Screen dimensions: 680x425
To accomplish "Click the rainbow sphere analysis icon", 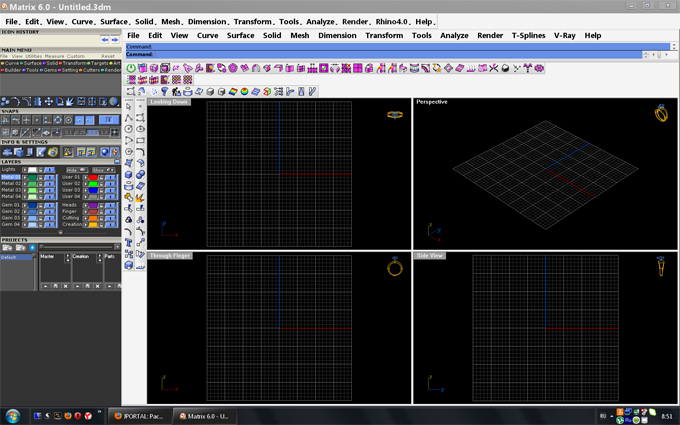I will tap(245, 92).
